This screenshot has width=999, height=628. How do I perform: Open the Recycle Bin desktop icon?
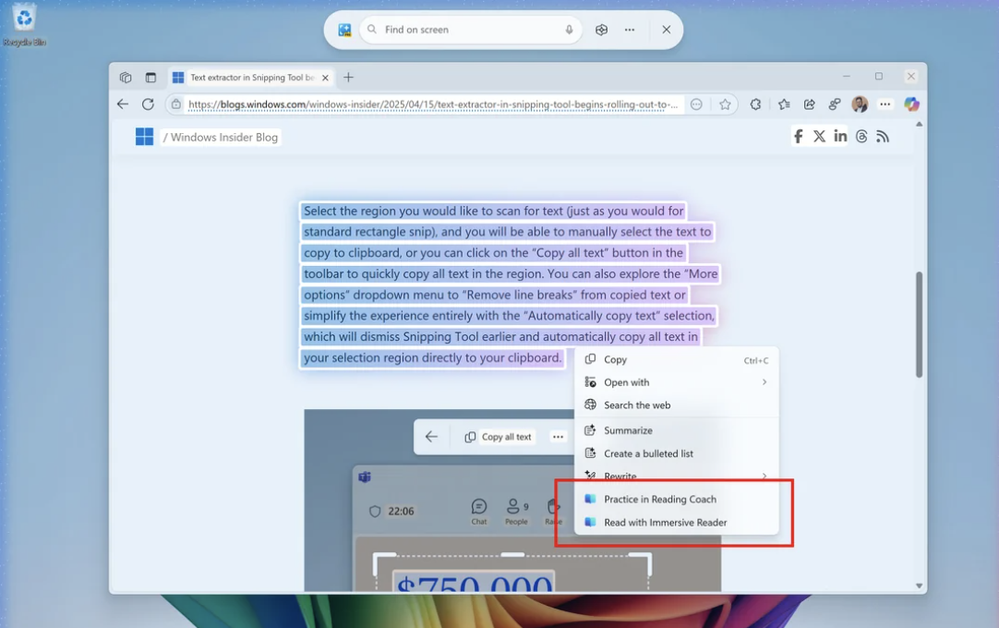(24, 25)
